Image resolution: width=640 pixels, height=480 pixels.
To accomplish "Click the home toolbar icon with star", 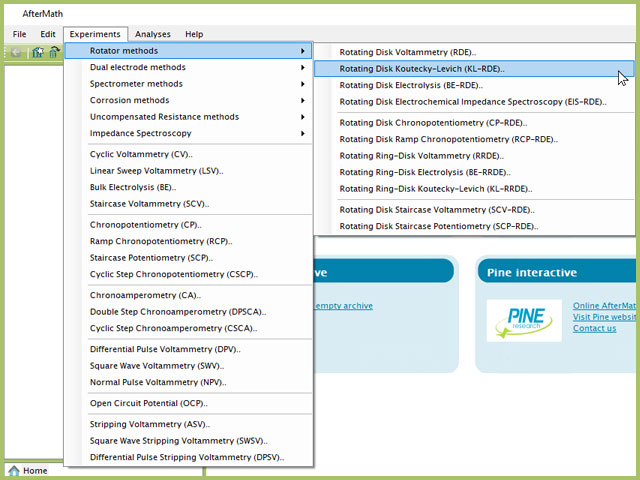I will [38, 52].
